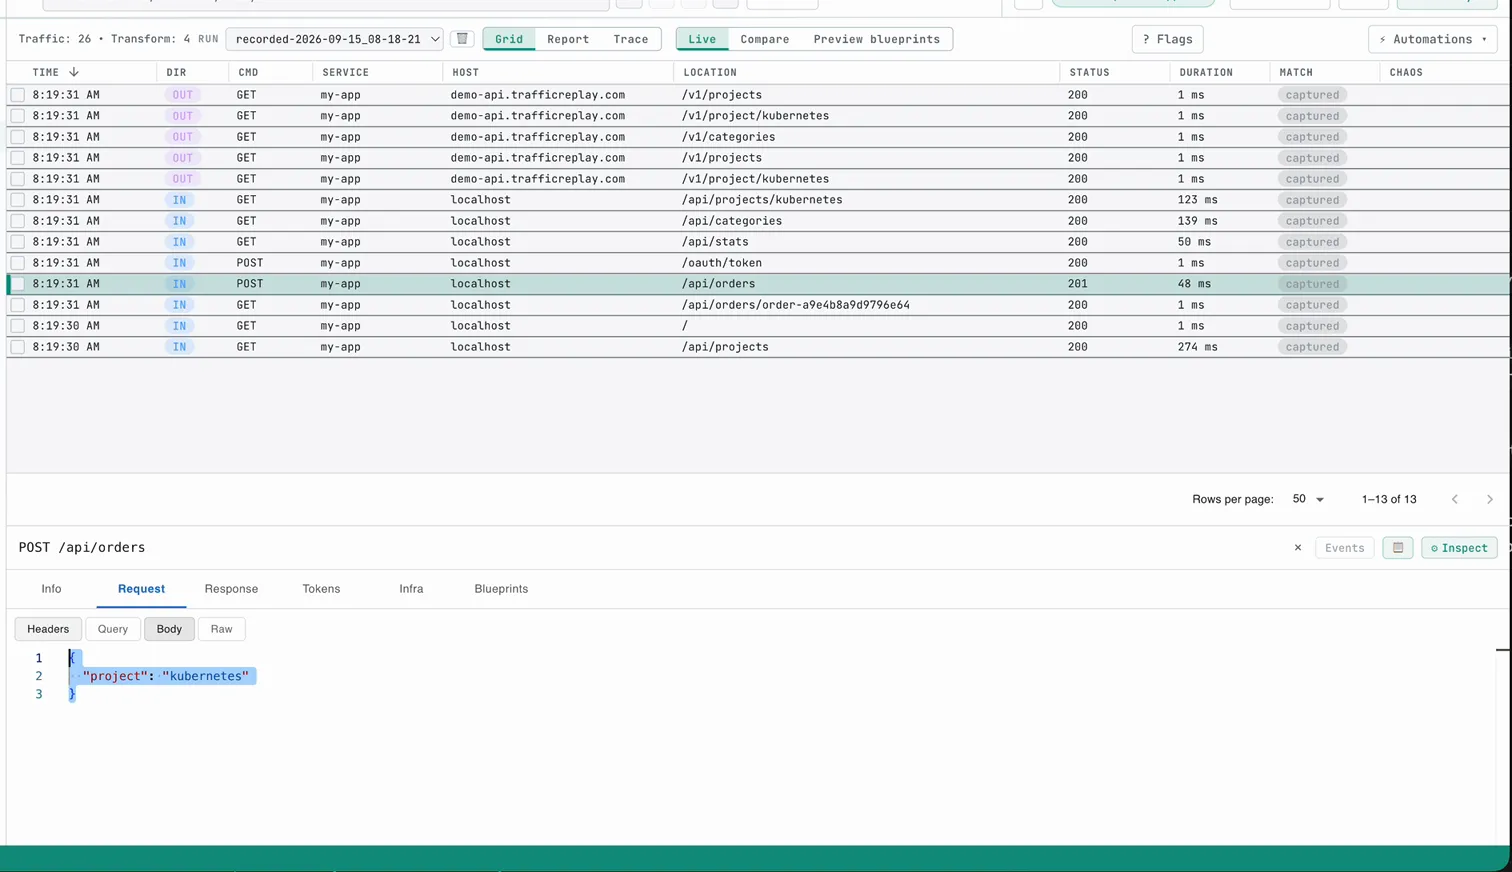The image size is (1512, 872).
Task: Click OUT badge in /v1/categories row
Action: tap(182, 137)
